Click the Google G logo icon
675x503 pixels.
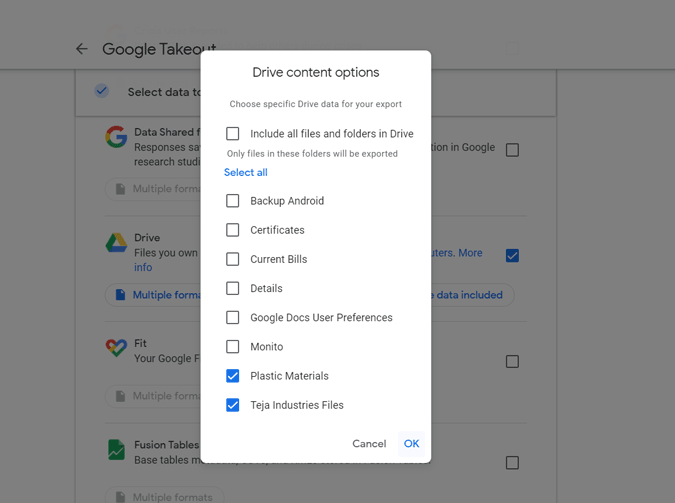(x=117, y=137)
